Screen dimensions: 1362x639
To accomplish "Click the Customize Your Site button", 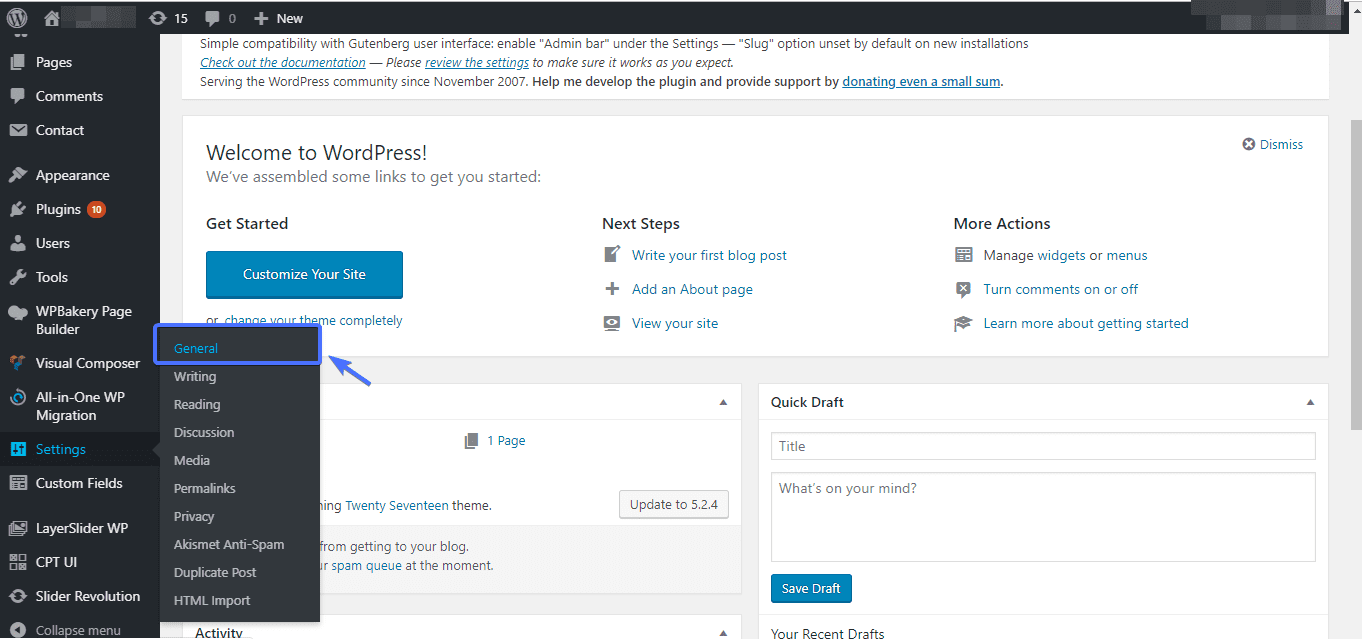I will point(304,274).
